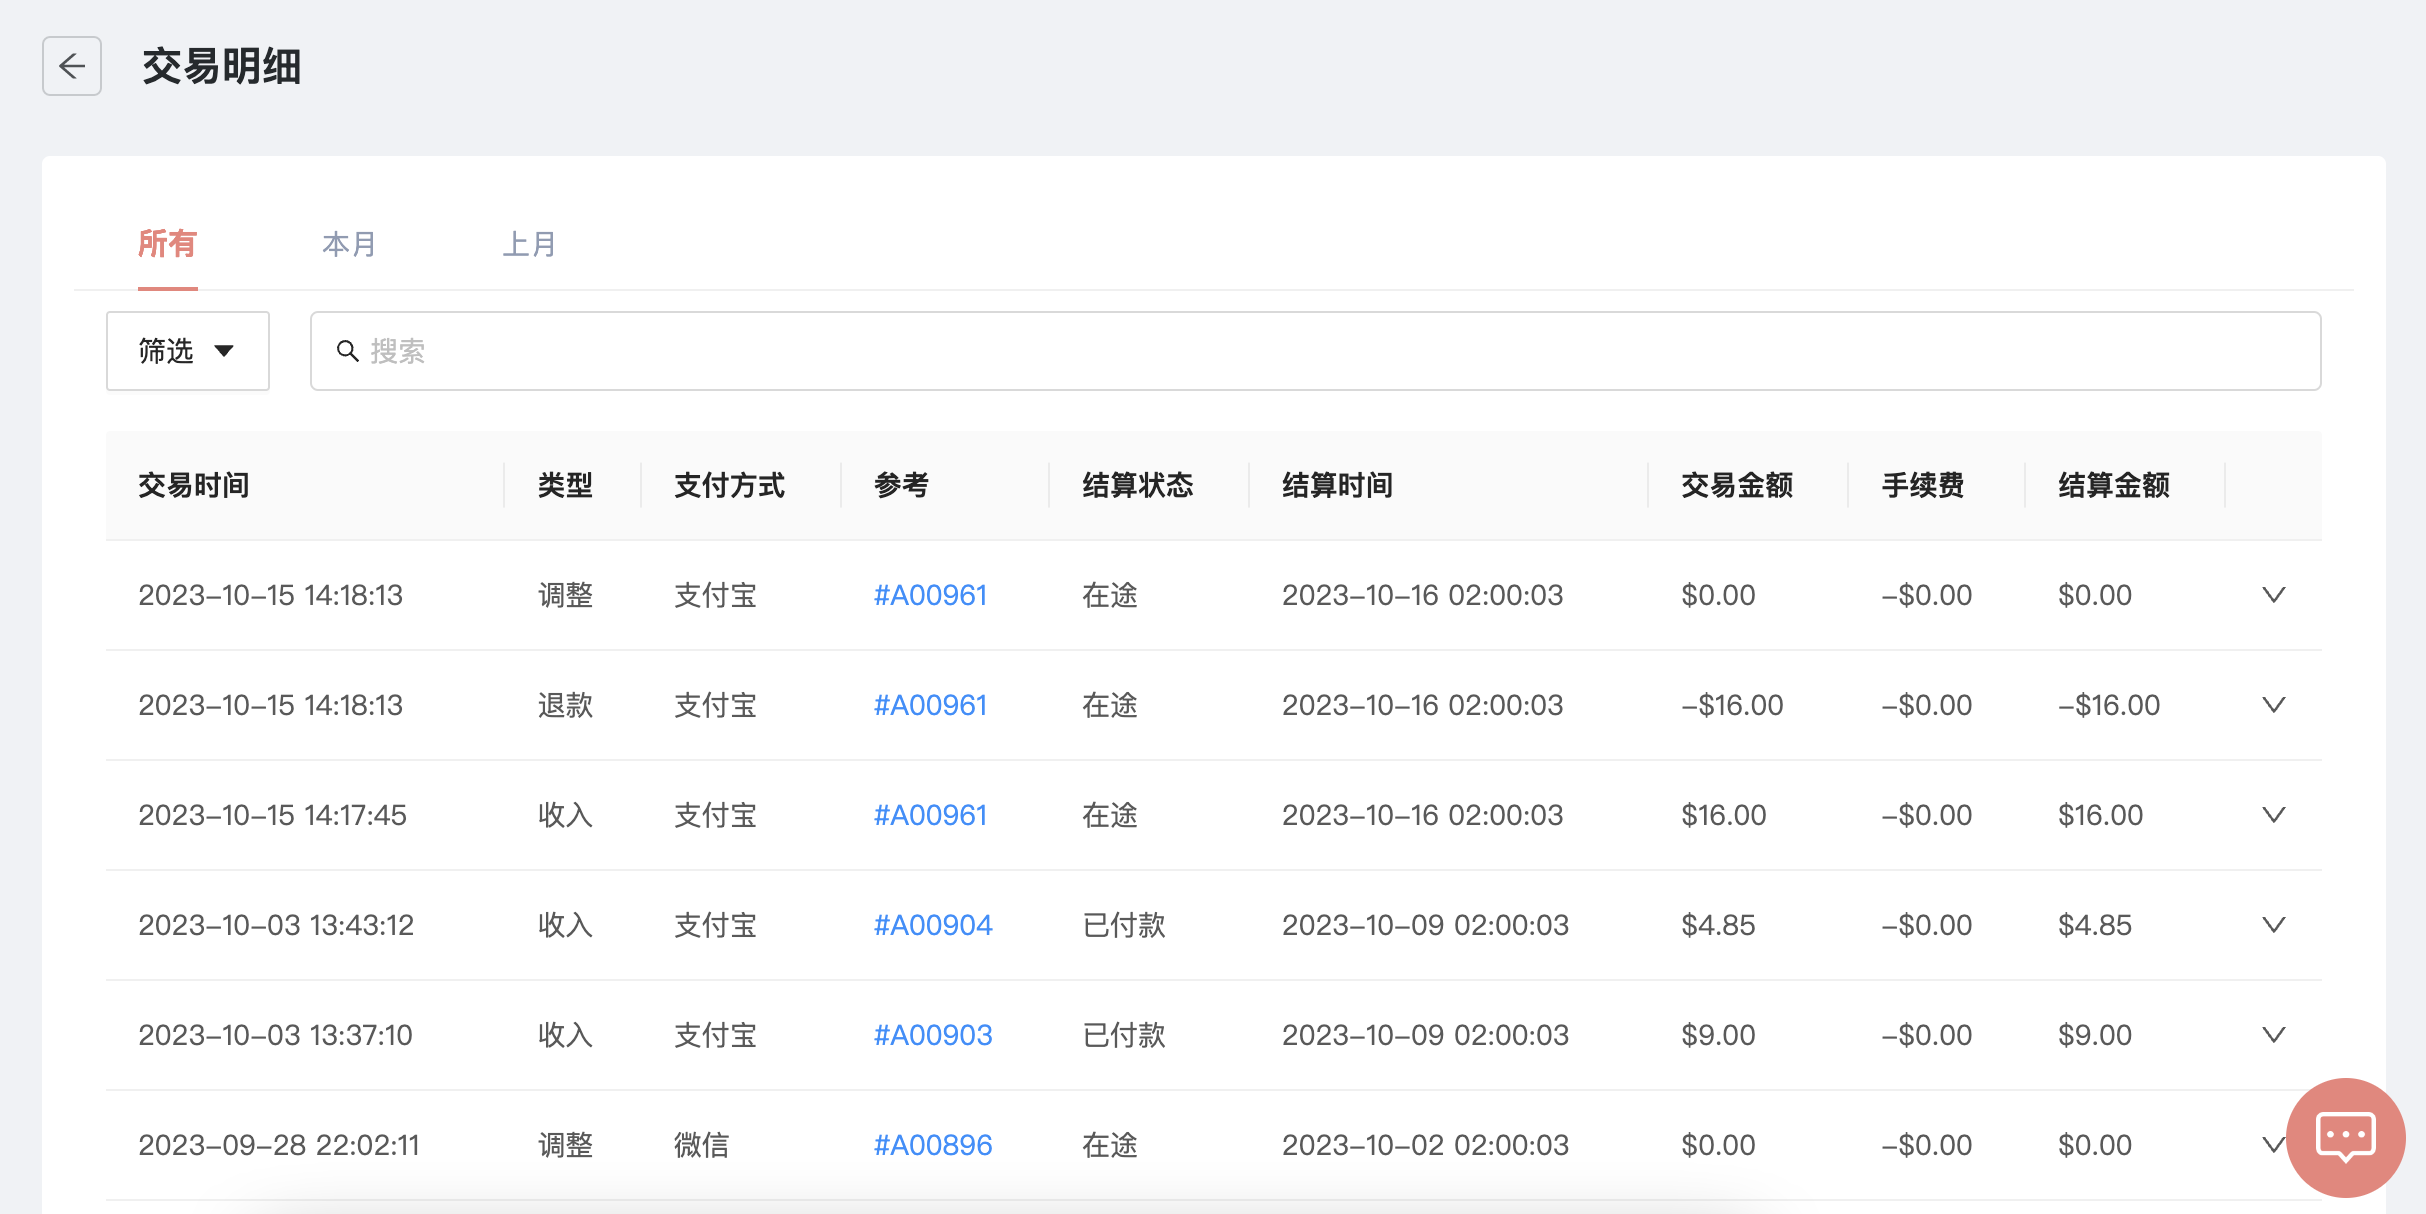The width and height of the screenshot is (2426, 1214).
Task: Switch to the 上月 tab
Action: (x=529, y=244)
